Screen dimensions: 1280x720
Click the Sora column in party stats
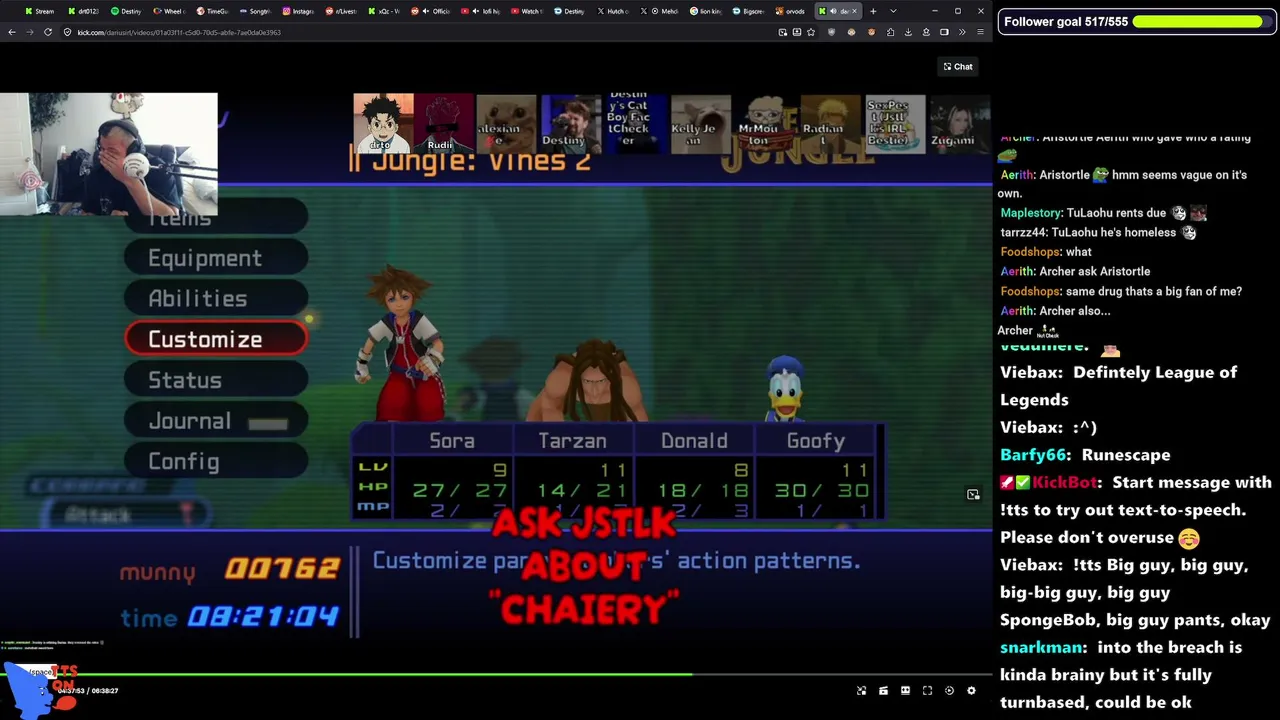(x=452, y=472)
